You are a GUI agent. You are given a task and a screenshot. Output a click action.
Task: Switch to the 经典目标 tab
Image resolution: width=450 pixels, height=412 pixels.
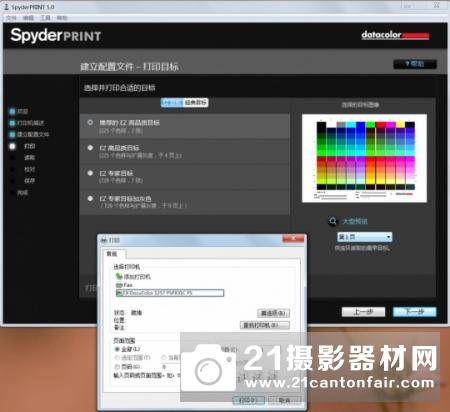(x=196, y=102)
